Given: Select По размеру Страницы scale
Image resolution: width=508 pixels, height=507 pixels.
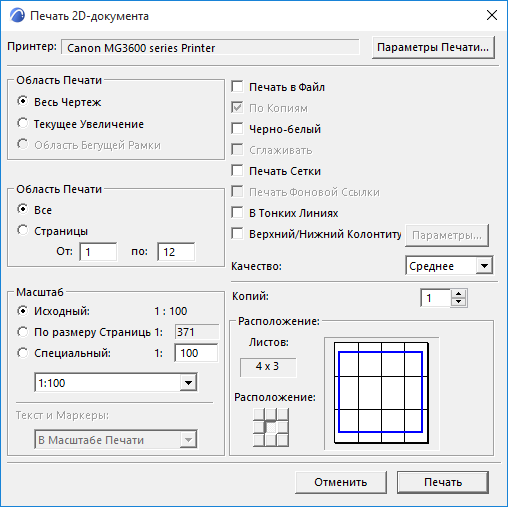Looking at the screenshot, I should pos(22,332).
